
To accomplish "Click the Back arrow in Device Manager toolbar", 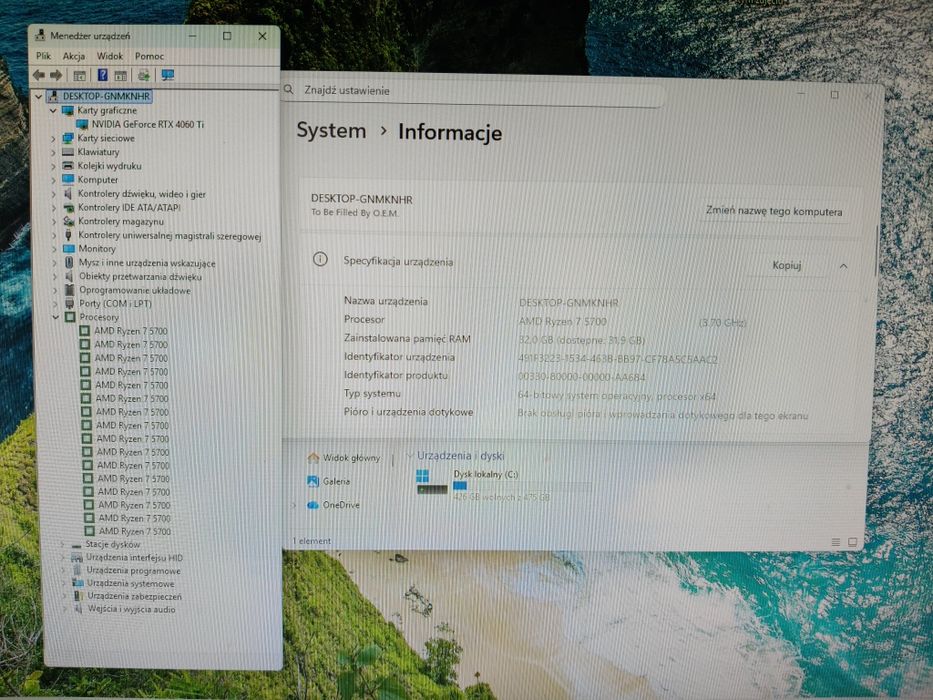I will point(39,75).
